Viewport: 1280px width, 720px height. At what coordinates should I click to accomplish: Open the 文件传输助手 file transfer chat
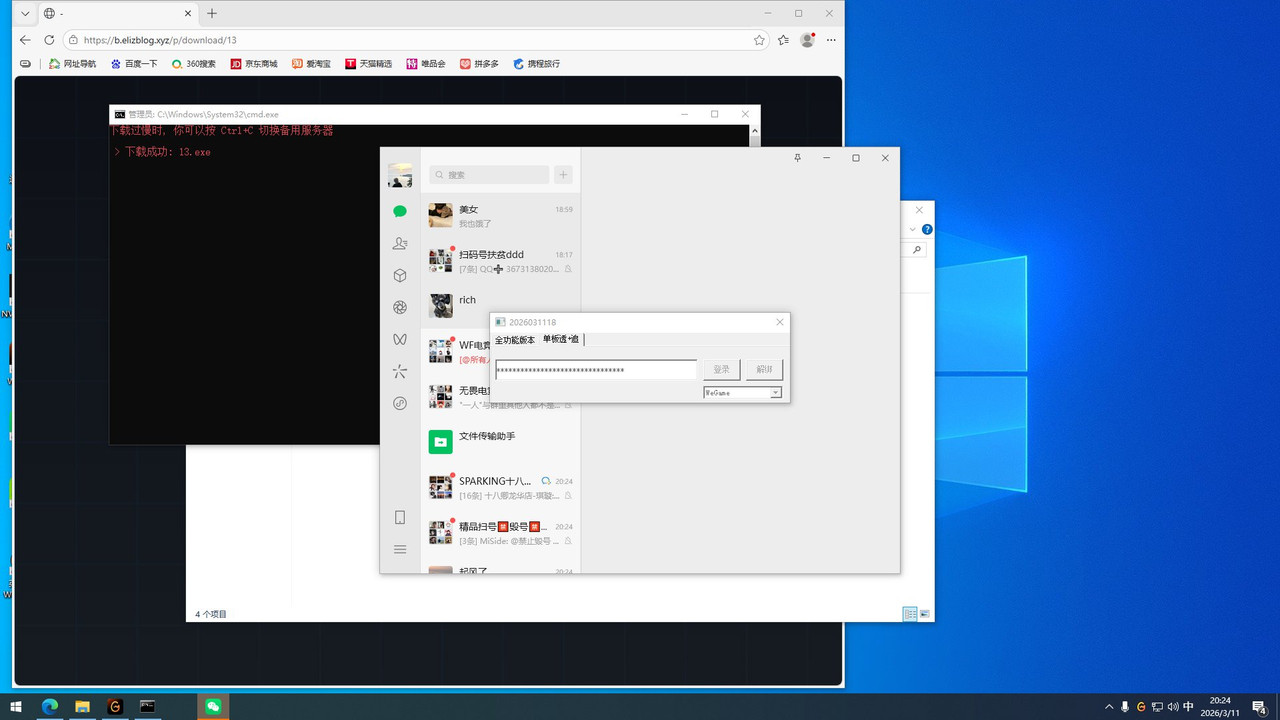tap(501, 442)
